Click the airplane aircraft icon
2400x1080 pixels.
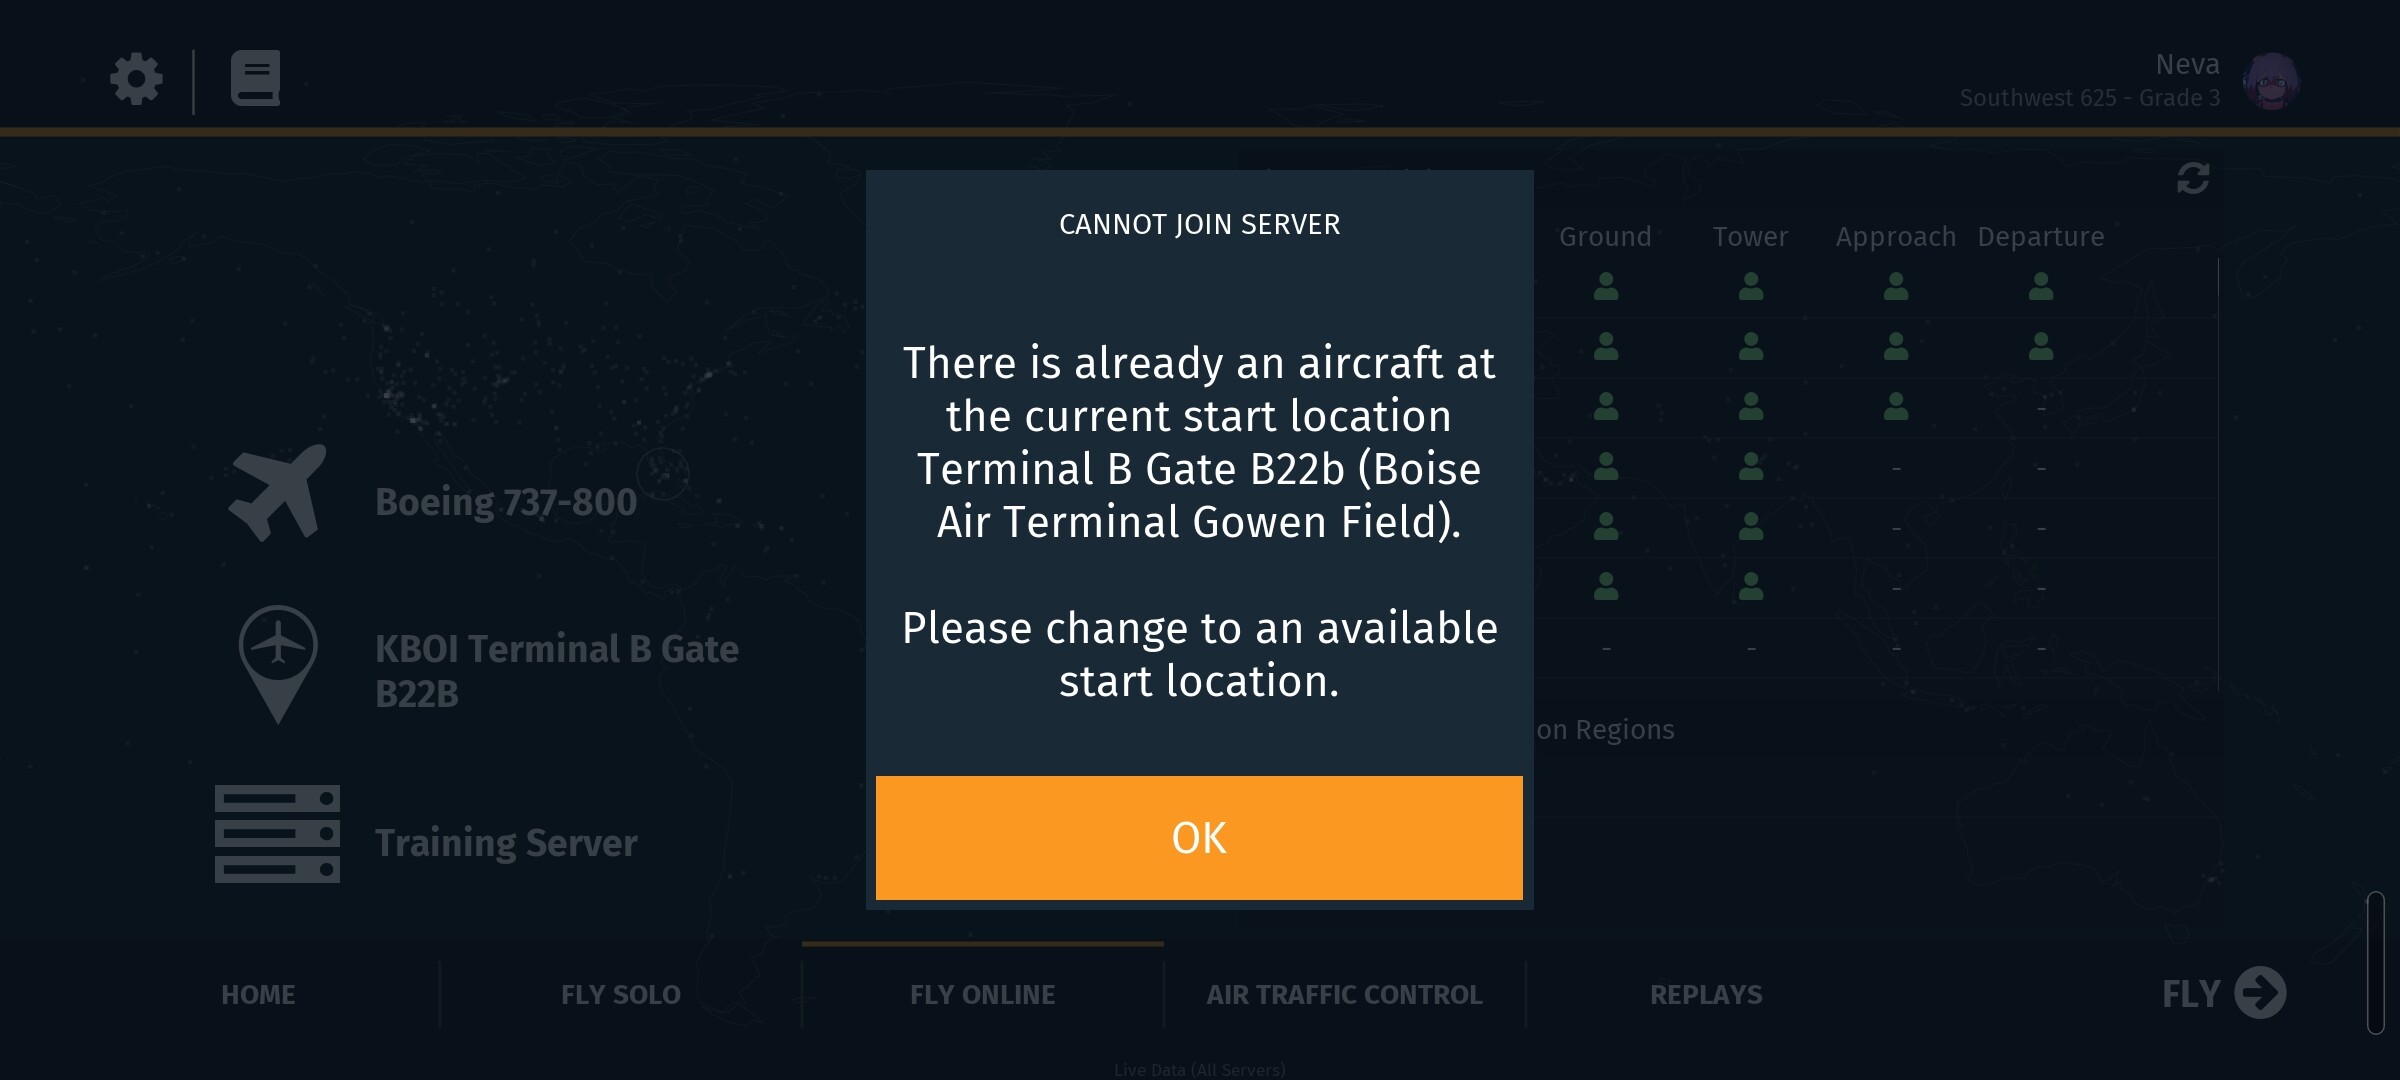click(x=278, y=493)
